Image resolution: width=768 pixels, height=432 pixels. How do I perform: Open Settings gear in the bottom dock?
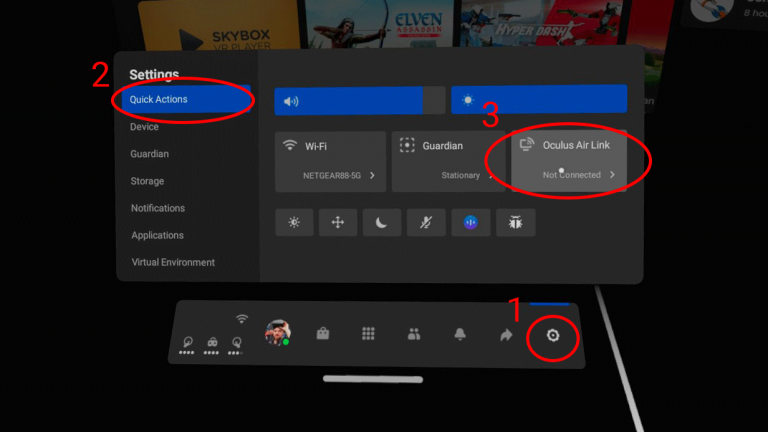pos(552,336)
